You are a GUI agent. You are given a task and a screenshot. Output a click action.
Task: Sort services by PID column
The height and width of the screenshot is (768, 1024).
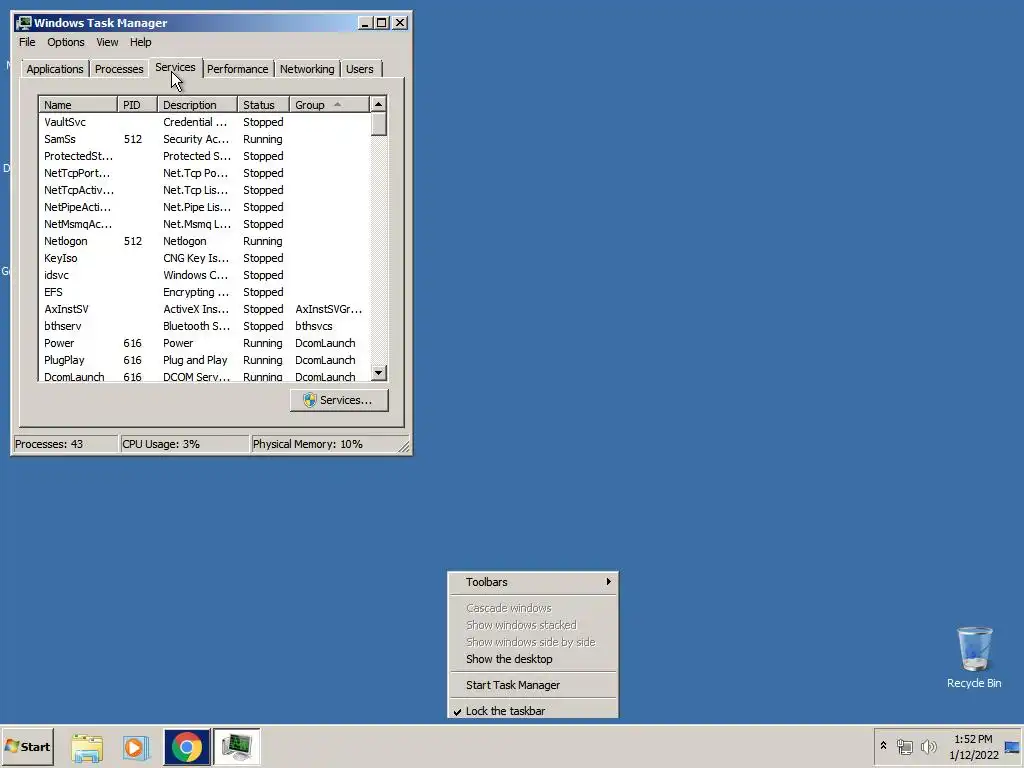tap(138, 105)
